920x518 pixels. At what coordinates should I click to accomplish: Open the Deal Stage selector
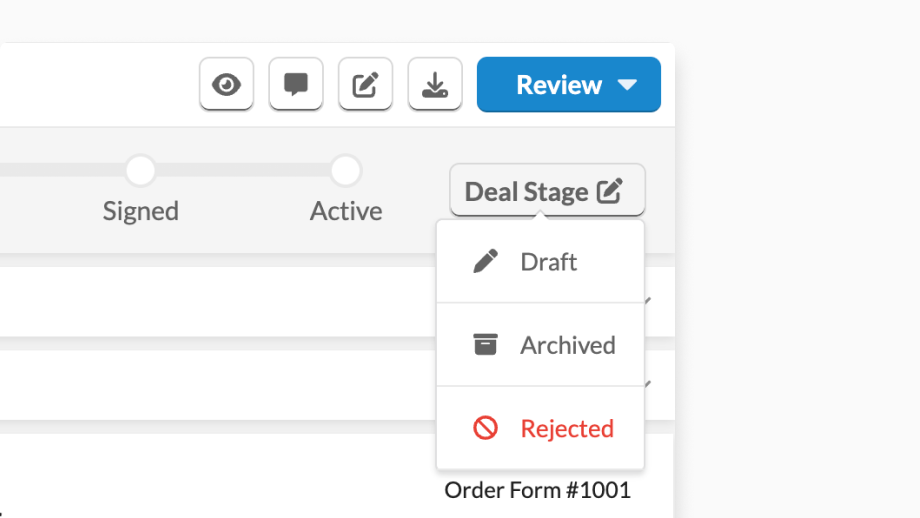click(x=547, y=190)
